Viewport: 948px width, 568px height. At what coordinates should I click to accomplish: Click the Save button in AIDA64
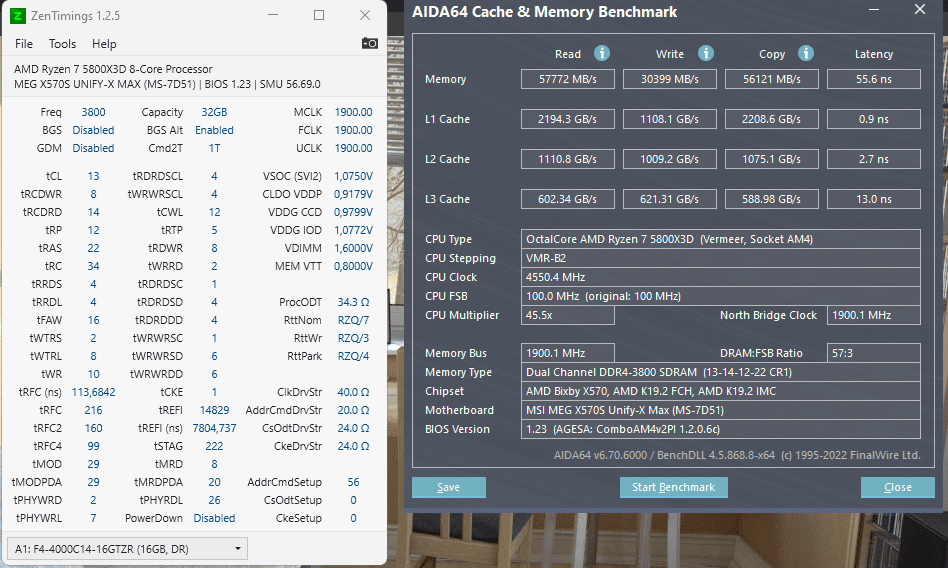pos(449,487)
